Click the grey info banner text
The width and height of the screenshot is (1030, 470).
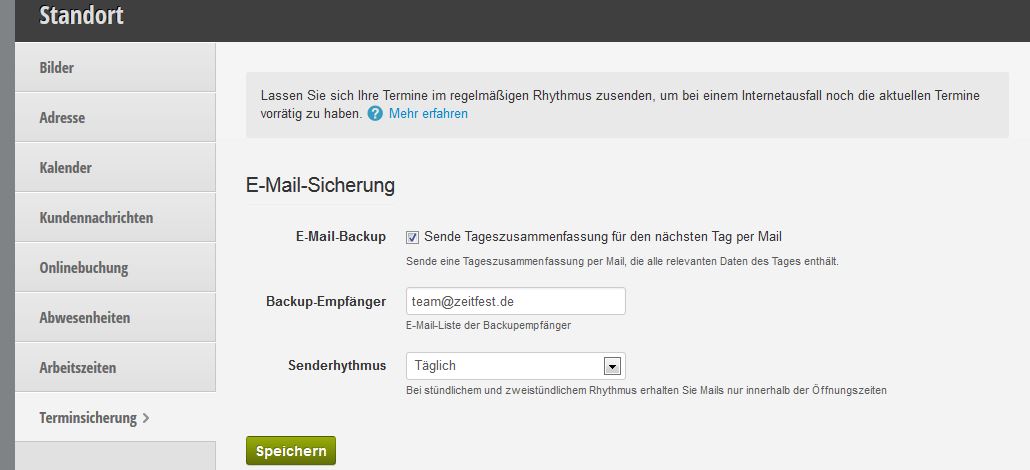click(x=620, y=96)
